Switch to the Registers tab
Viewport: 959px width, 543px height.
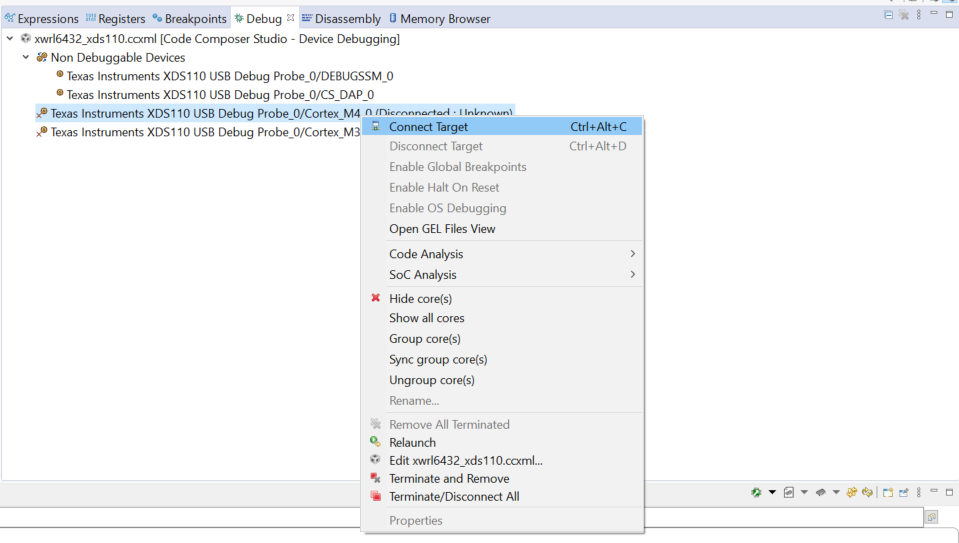click(115, 19)
